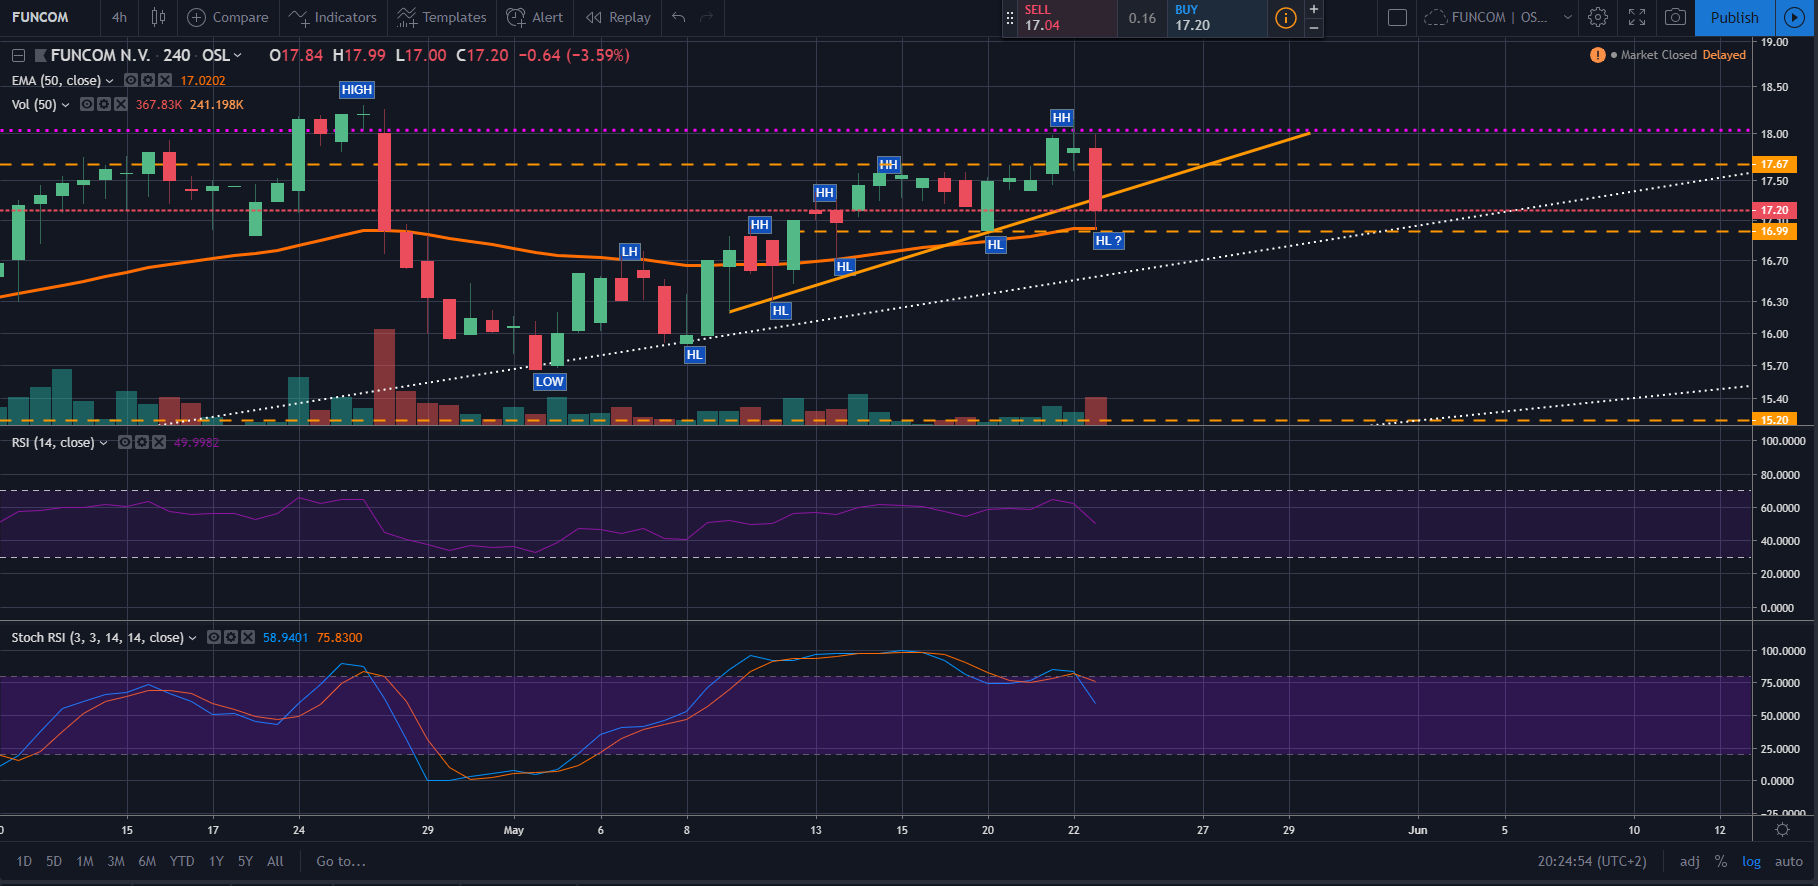Viewport: 1818px width, 886px height.
Task: Open the 4h interval selector
Action: [119, 17]
